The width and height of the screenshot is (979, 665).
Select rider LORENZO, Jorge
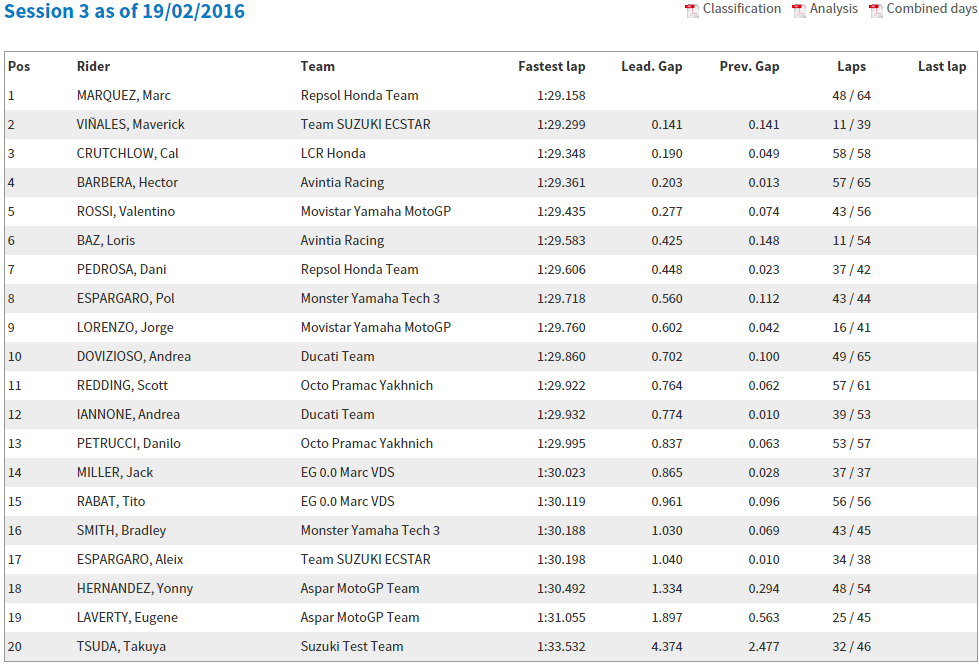tap(125, 328)
